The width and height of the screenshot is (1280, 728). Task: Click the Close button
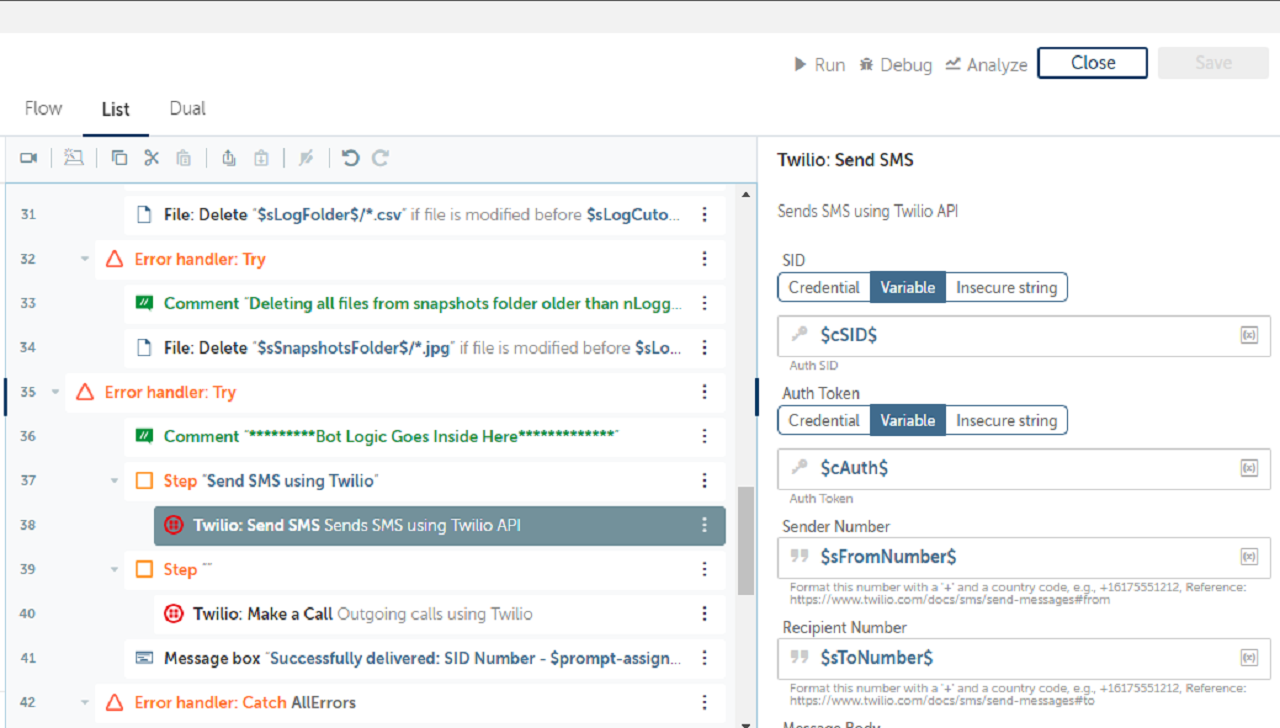(x=1092, y=63)
